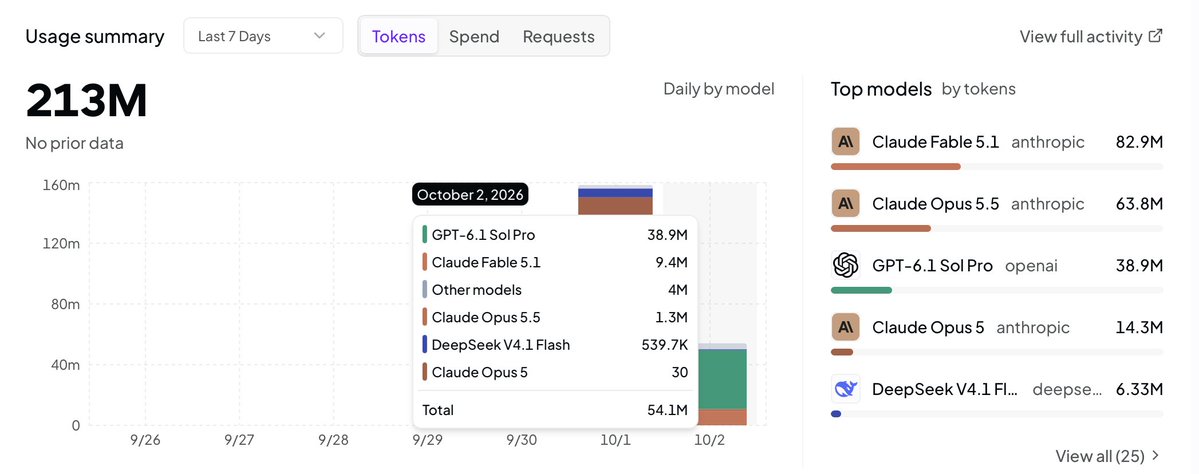Click the No prior data text

(x=74, y=143)
